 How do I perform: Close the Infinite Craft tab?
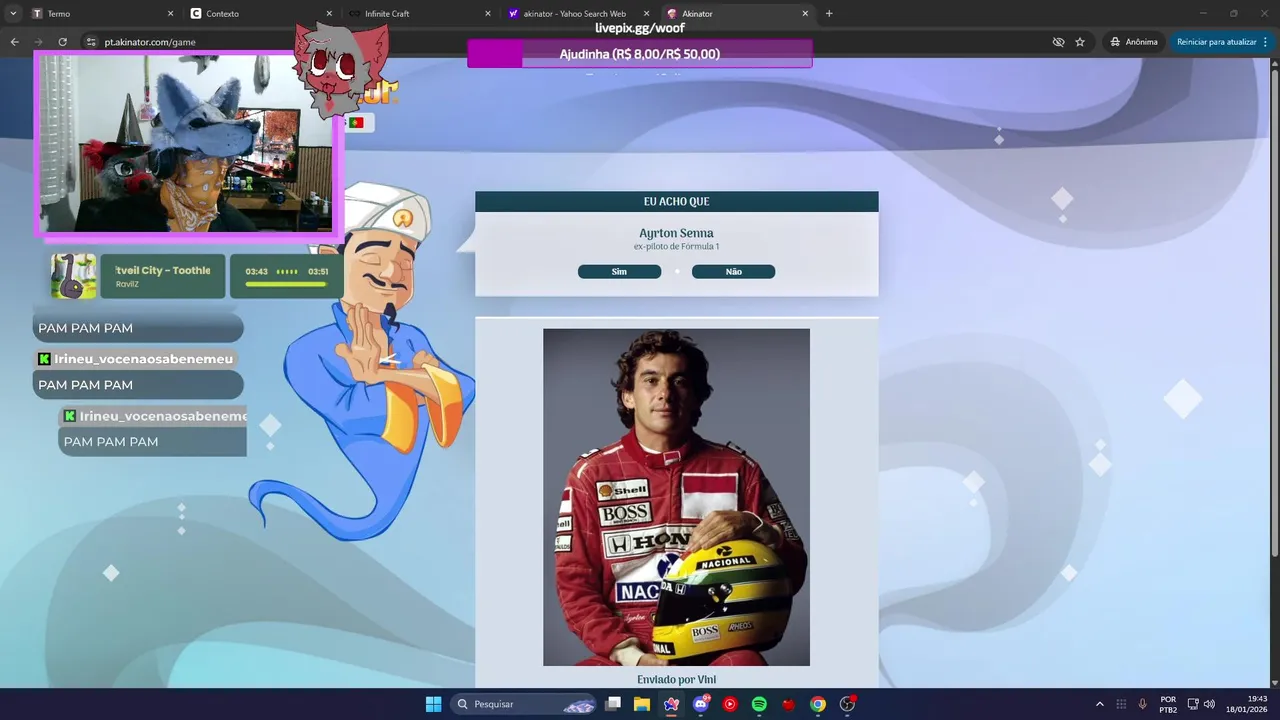pyautogui.click(x=488, y=14)
